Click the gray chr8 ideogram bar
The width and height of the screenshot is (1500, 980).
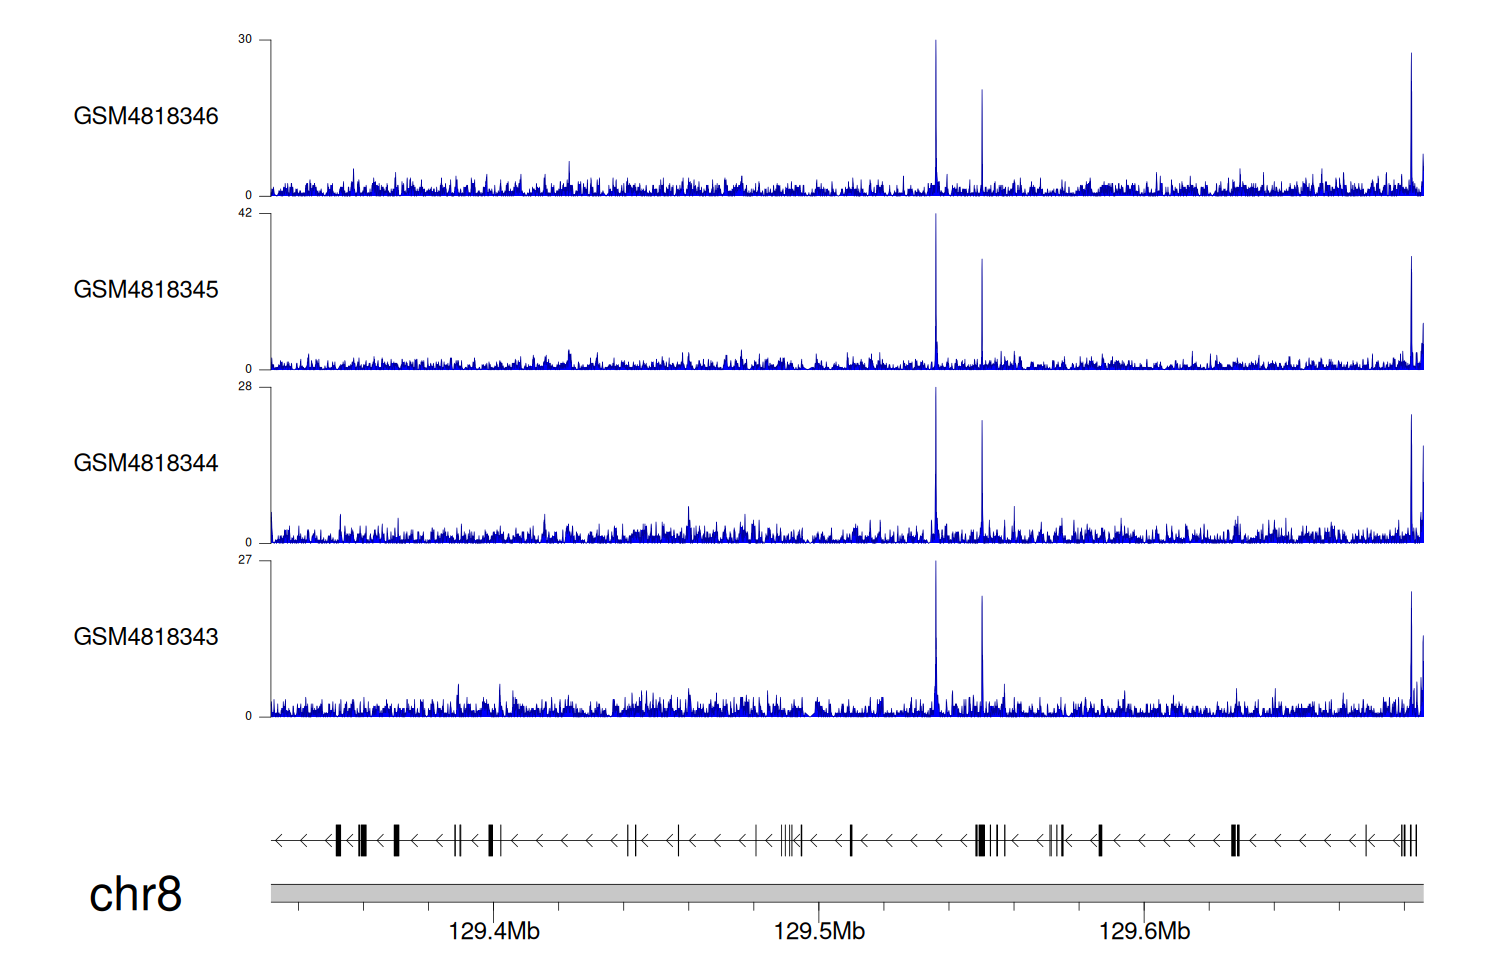846,893
